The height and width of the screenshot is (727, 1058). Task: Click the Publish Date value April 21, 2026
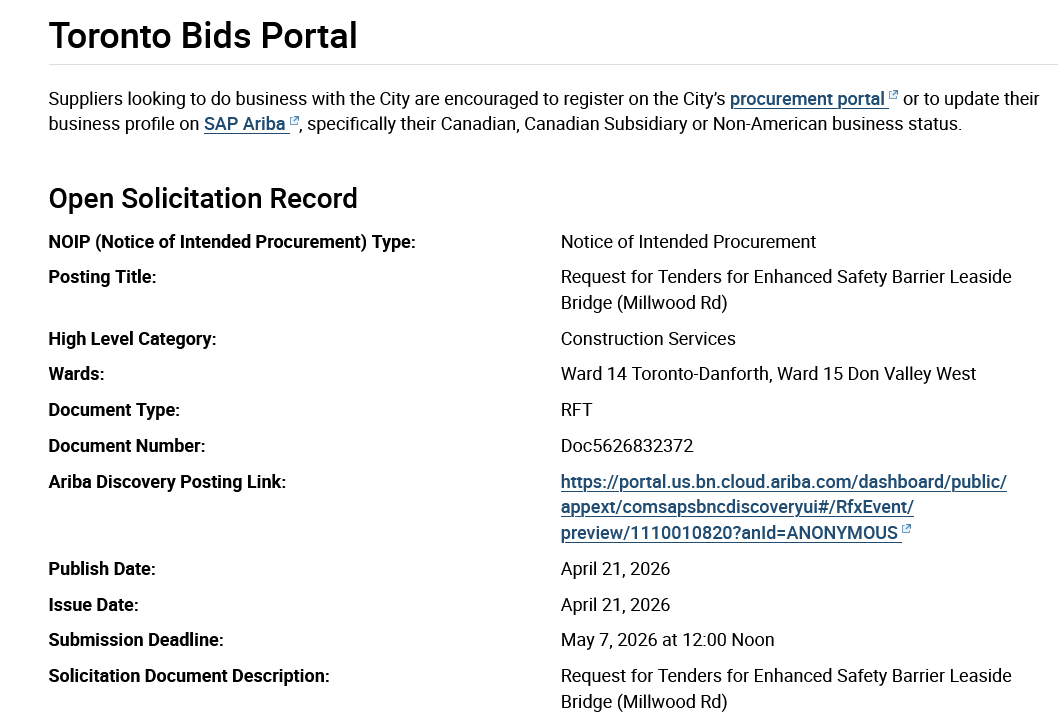pyautogui.click(x=615, y=569)
